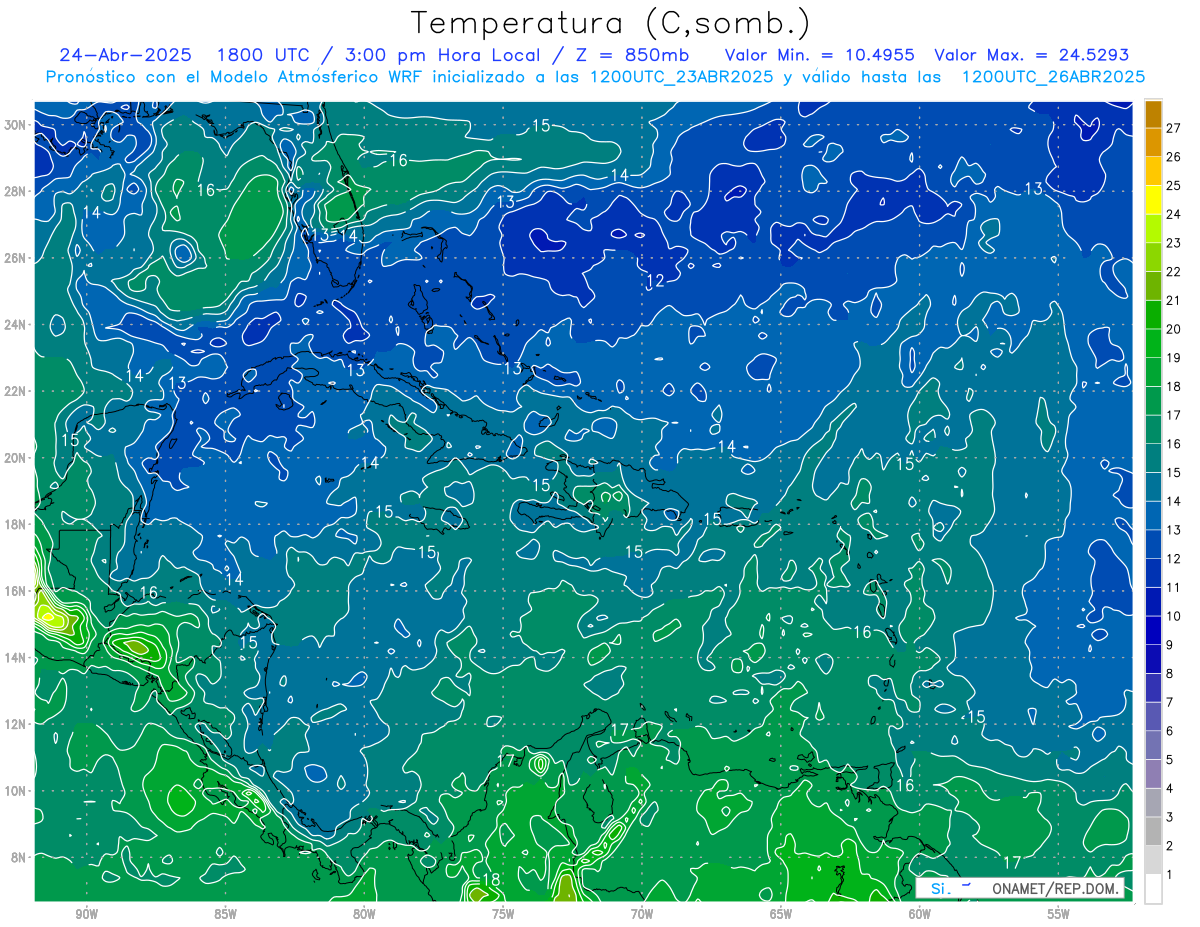Click the '30N' latitude axis label
This screenshot has width=1200, height=927.
tap(15, 124)
